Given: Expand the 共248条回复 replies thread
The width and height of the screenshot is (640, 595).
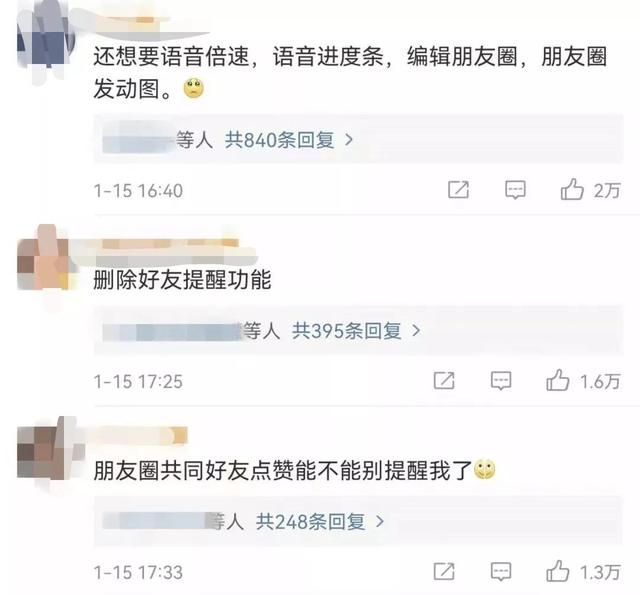Looking at the screenshot, I should pyautogui.click(x=320, y=522).
